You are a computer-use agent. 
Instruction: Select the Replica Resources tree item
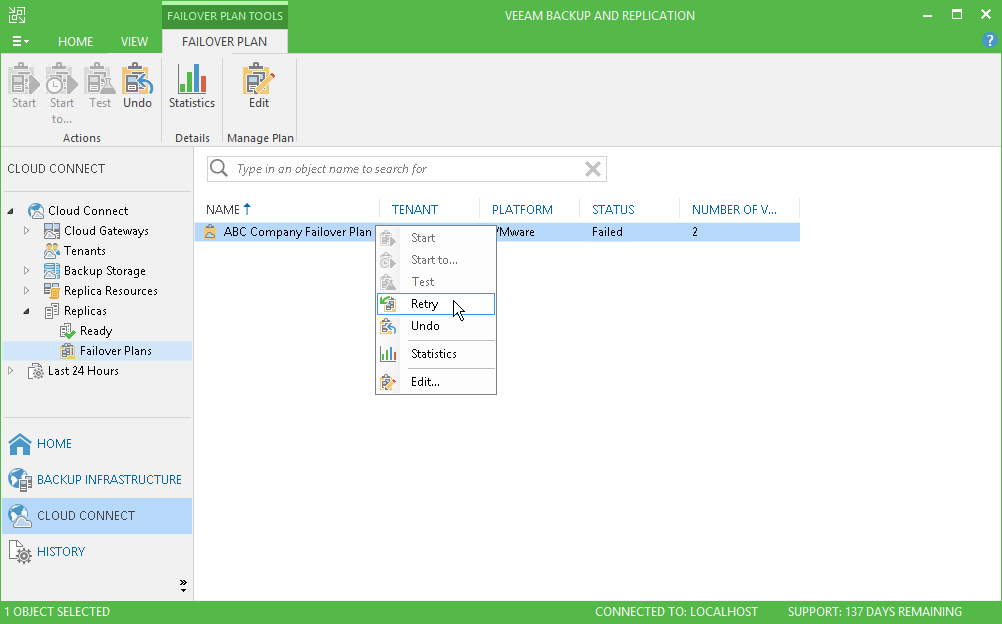(111, 290)
